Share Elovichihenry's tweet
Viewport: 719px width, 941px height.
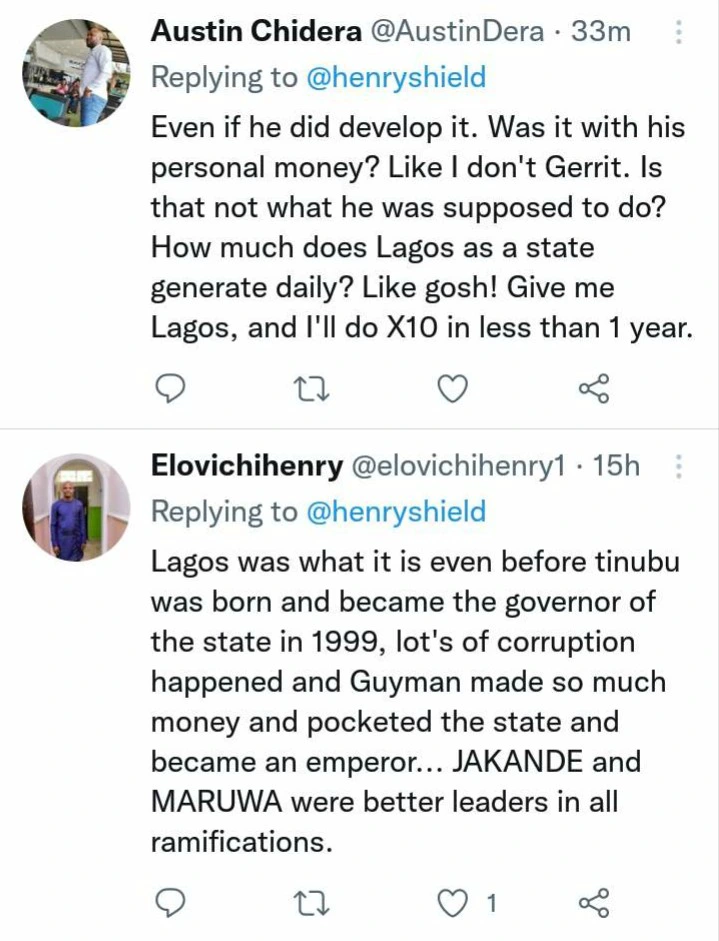pyautogui.click(x=594, y=904)
